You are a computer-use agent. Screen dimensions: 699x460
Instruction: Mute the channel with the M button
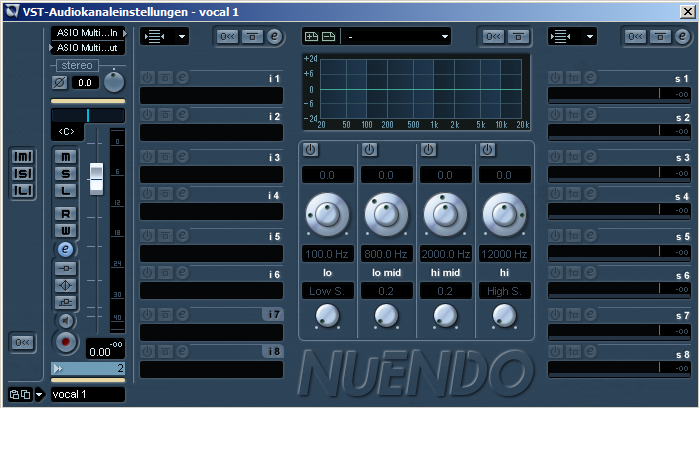coord(66,156)
